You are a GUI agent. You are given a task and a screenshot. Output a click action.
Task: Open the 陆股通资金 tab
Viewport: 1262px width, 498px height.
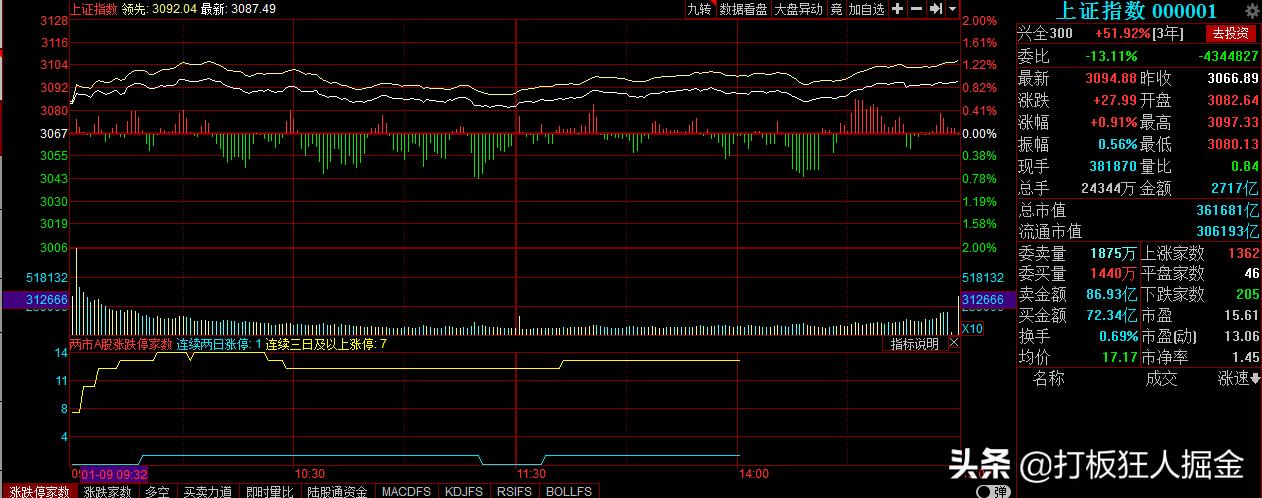(337, 491)
